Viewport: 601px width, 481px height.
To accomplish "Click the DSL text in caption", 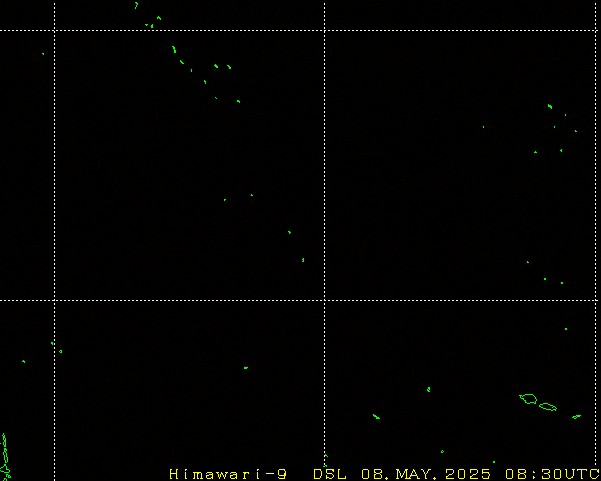I will point(330,474).
